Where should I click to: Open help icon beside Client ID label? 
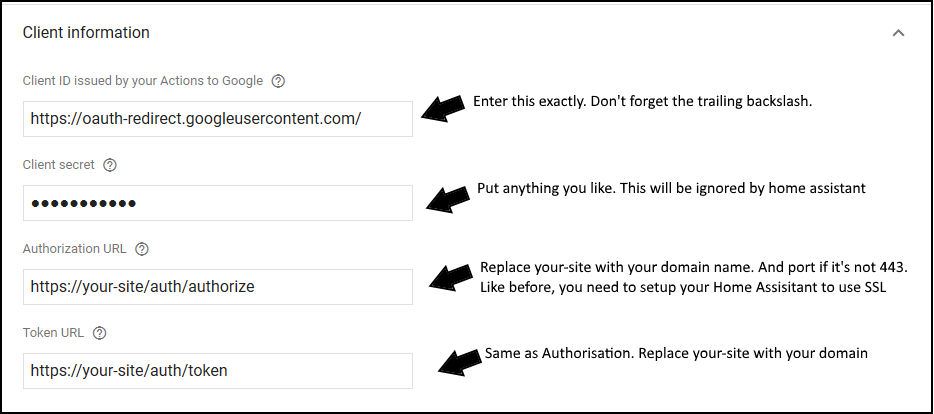(x=278, y=81)
